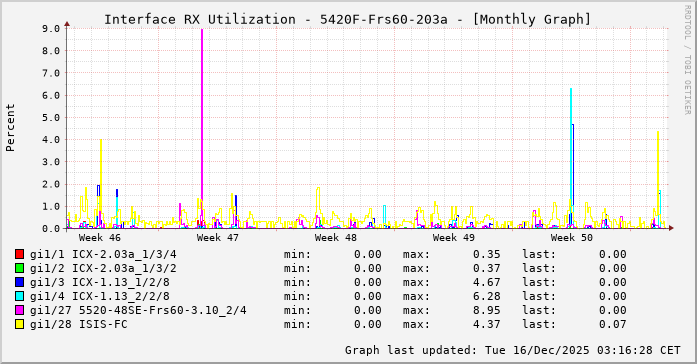
Task: Click the yellow gi1/28 legend swatch
Action: click(19, 324)
